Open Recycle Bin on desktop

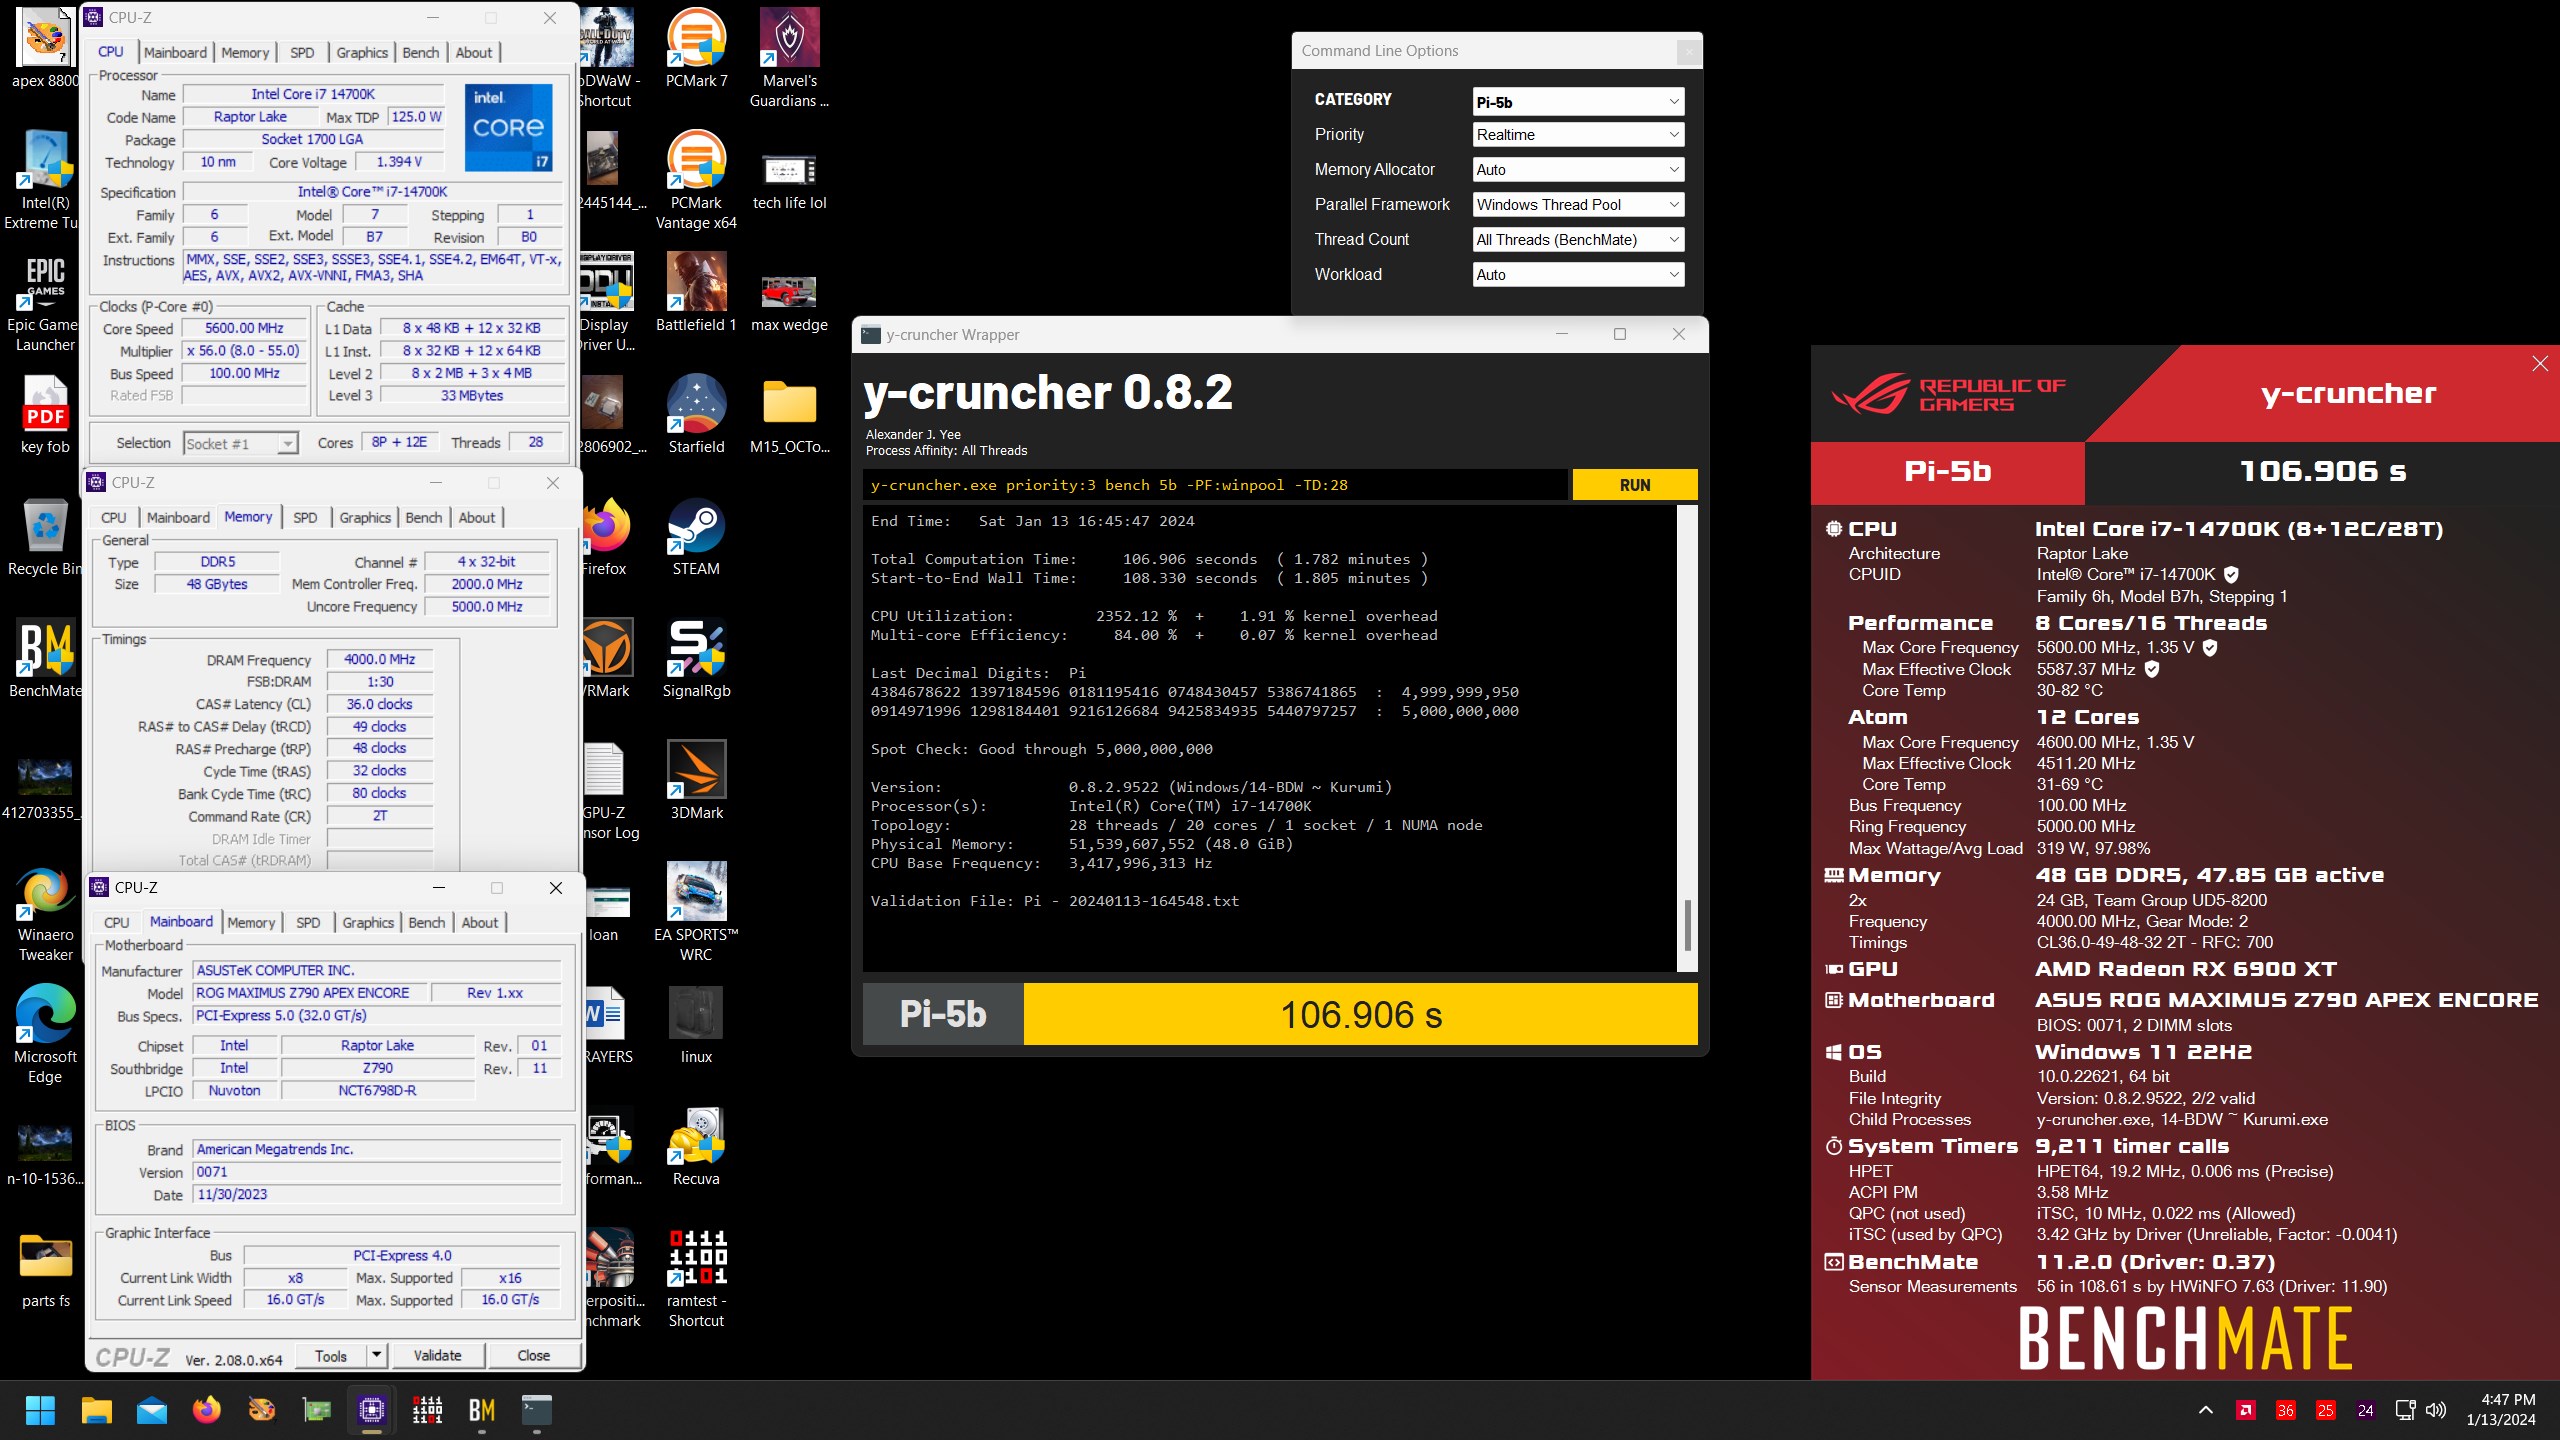45,536
